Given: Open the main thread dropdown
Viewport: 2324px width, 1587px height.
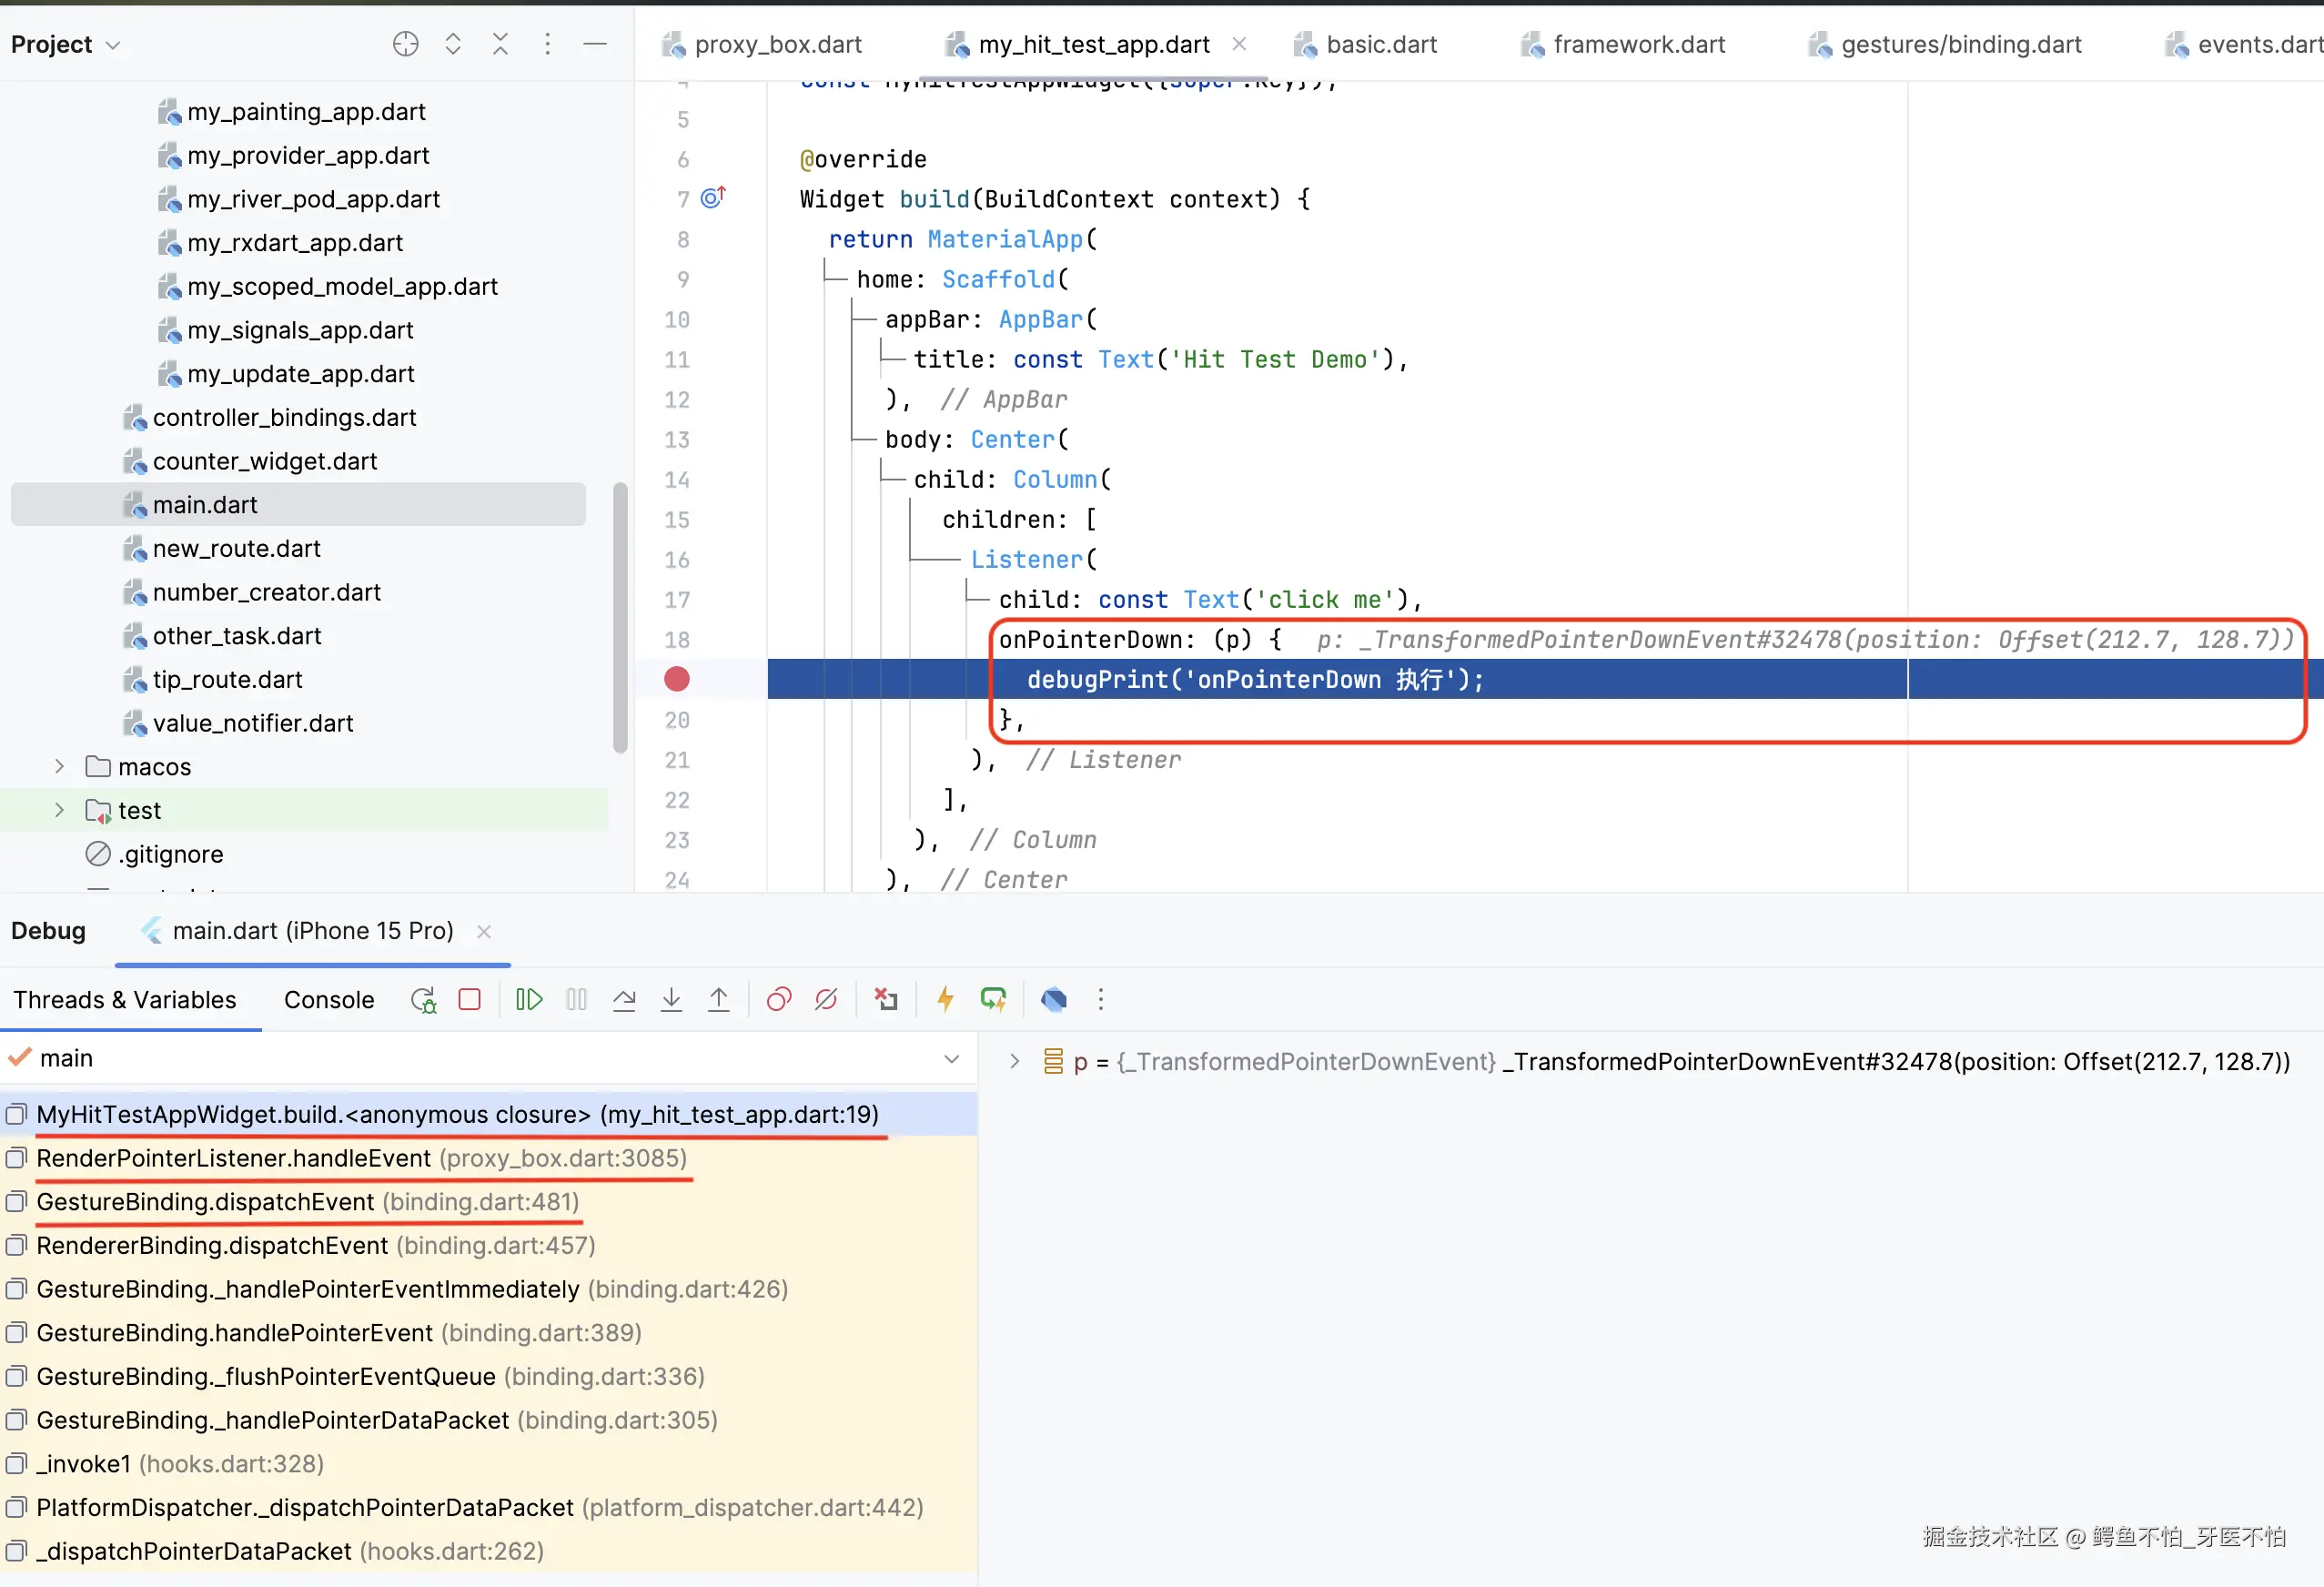Looking at the screenshot, I should point(951,1059).
